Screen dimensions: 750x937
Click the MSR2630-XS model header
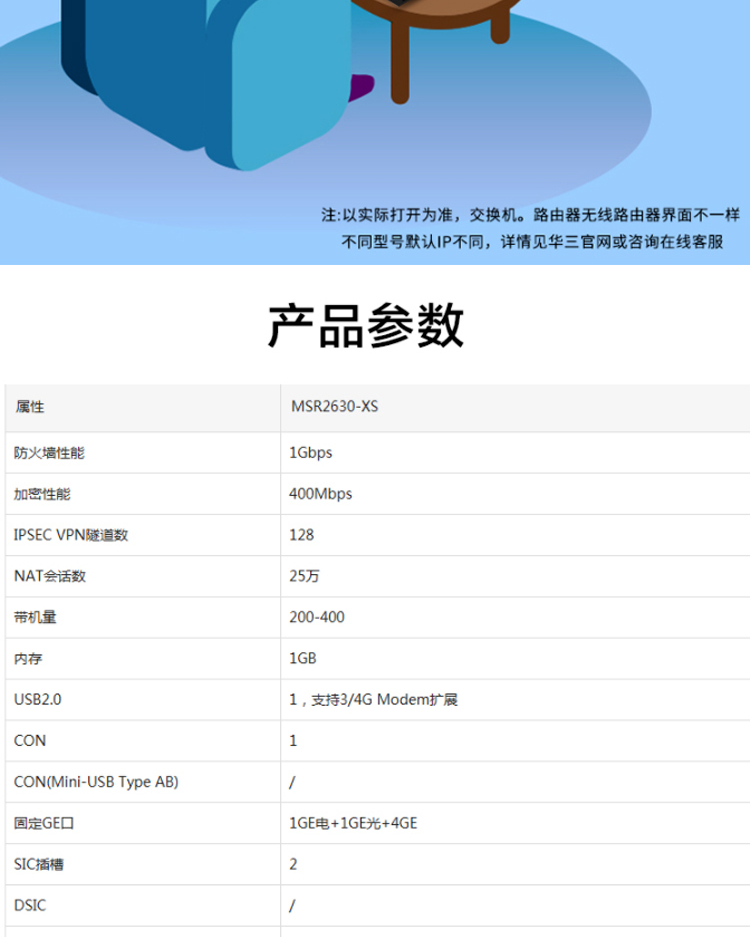335,406
